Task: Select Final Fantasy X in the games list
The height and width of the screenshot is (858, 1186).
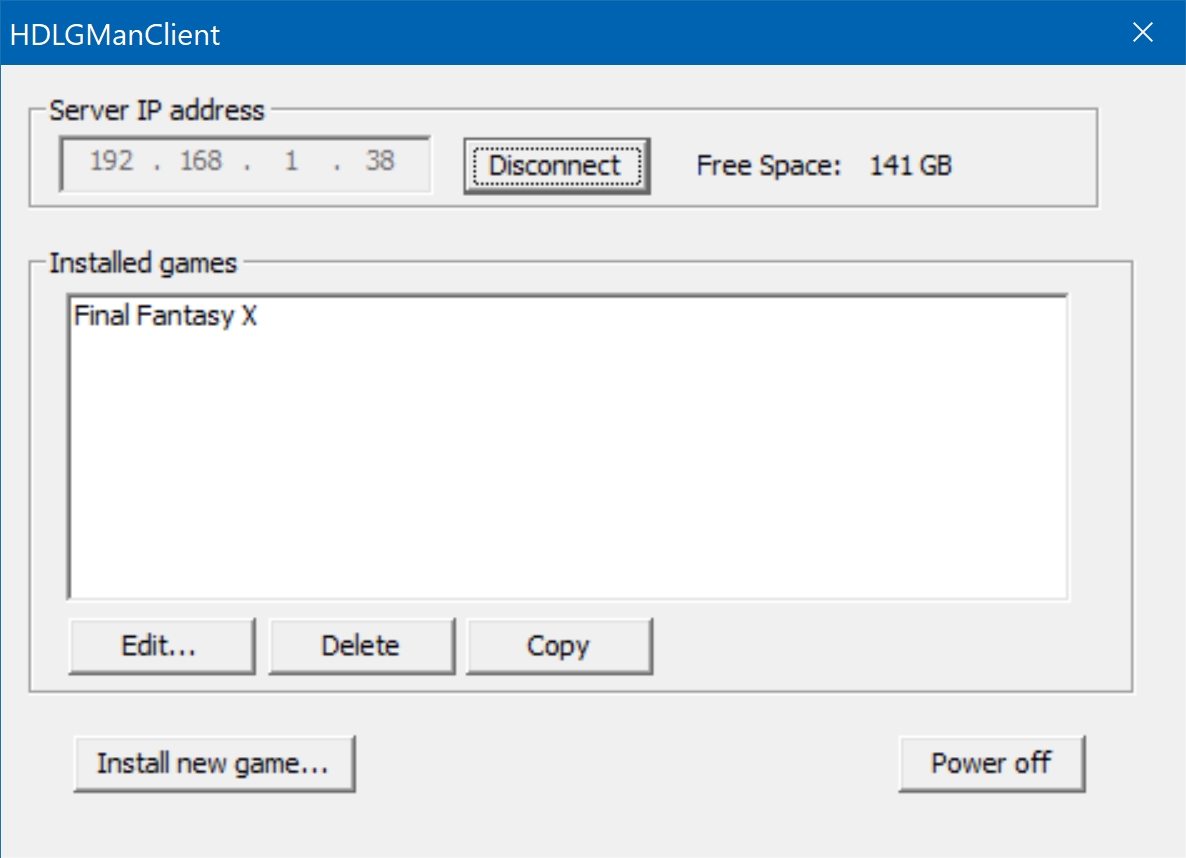Action: [166, 316]
